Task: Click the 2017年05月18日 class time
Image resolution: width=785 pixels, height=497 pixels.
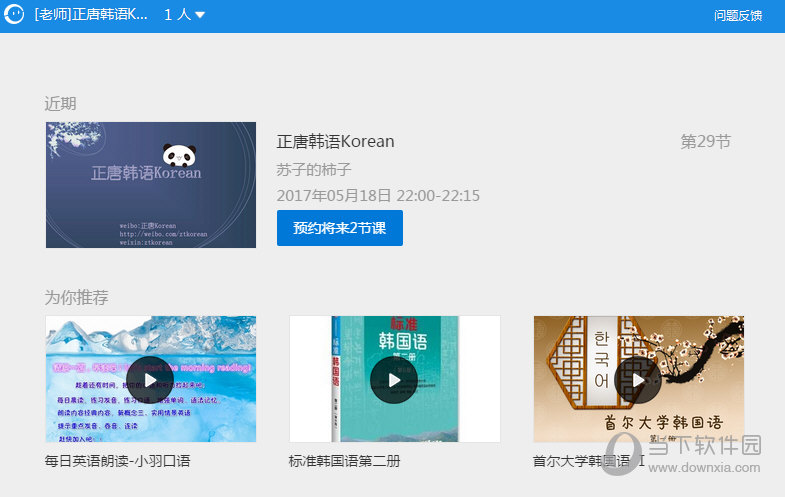Action: pyautogui.click(x=378, y=195)
